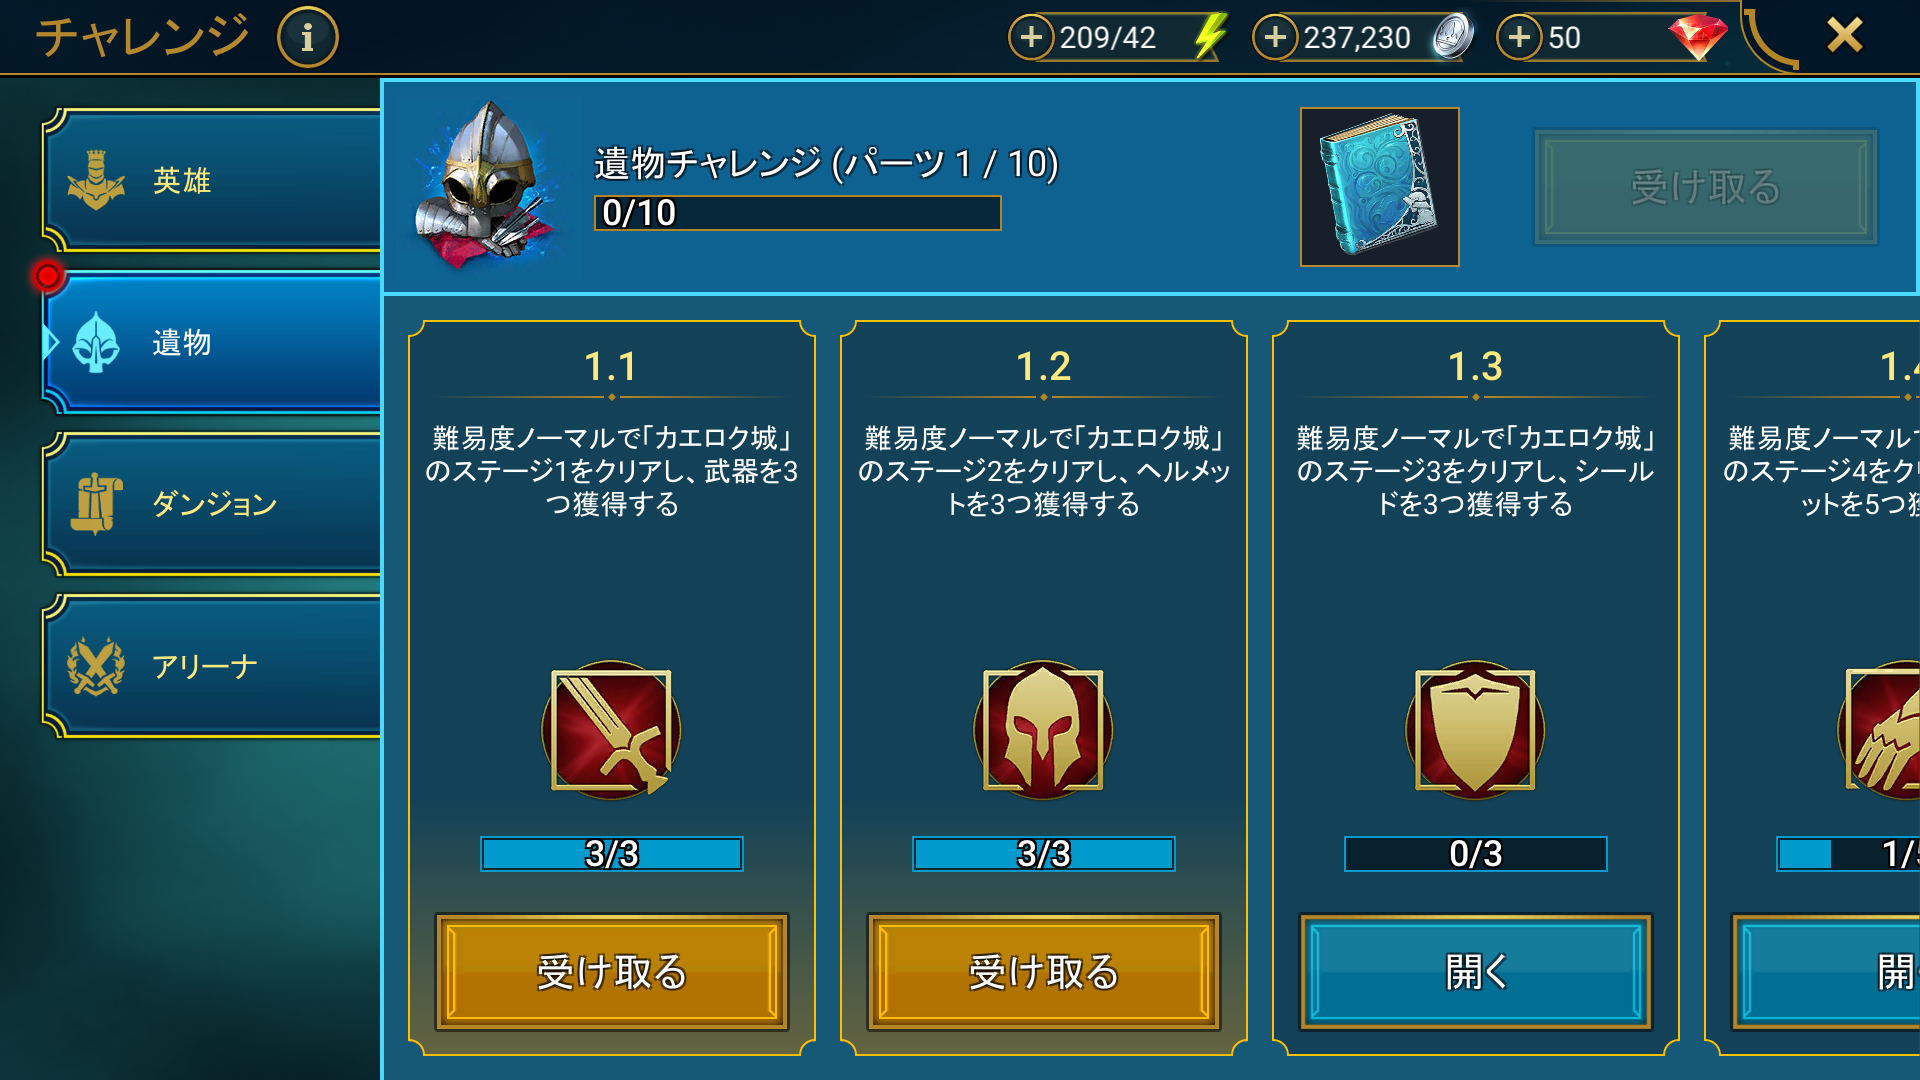Add energy with the plus icon

(1031, 37)
